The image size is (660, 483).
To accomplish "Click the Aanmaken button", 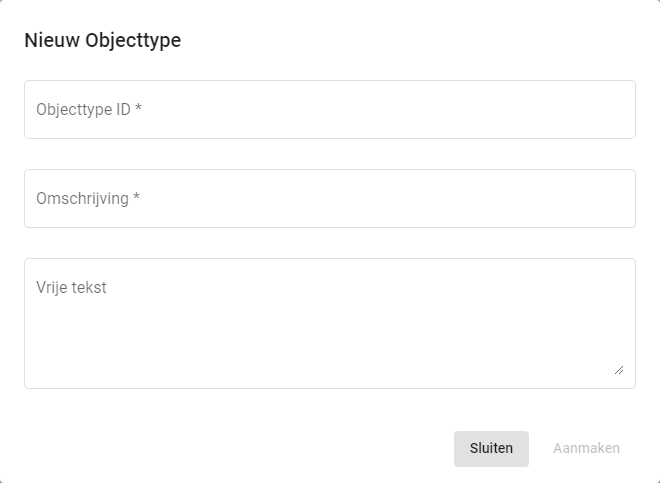I will point(586,448).
